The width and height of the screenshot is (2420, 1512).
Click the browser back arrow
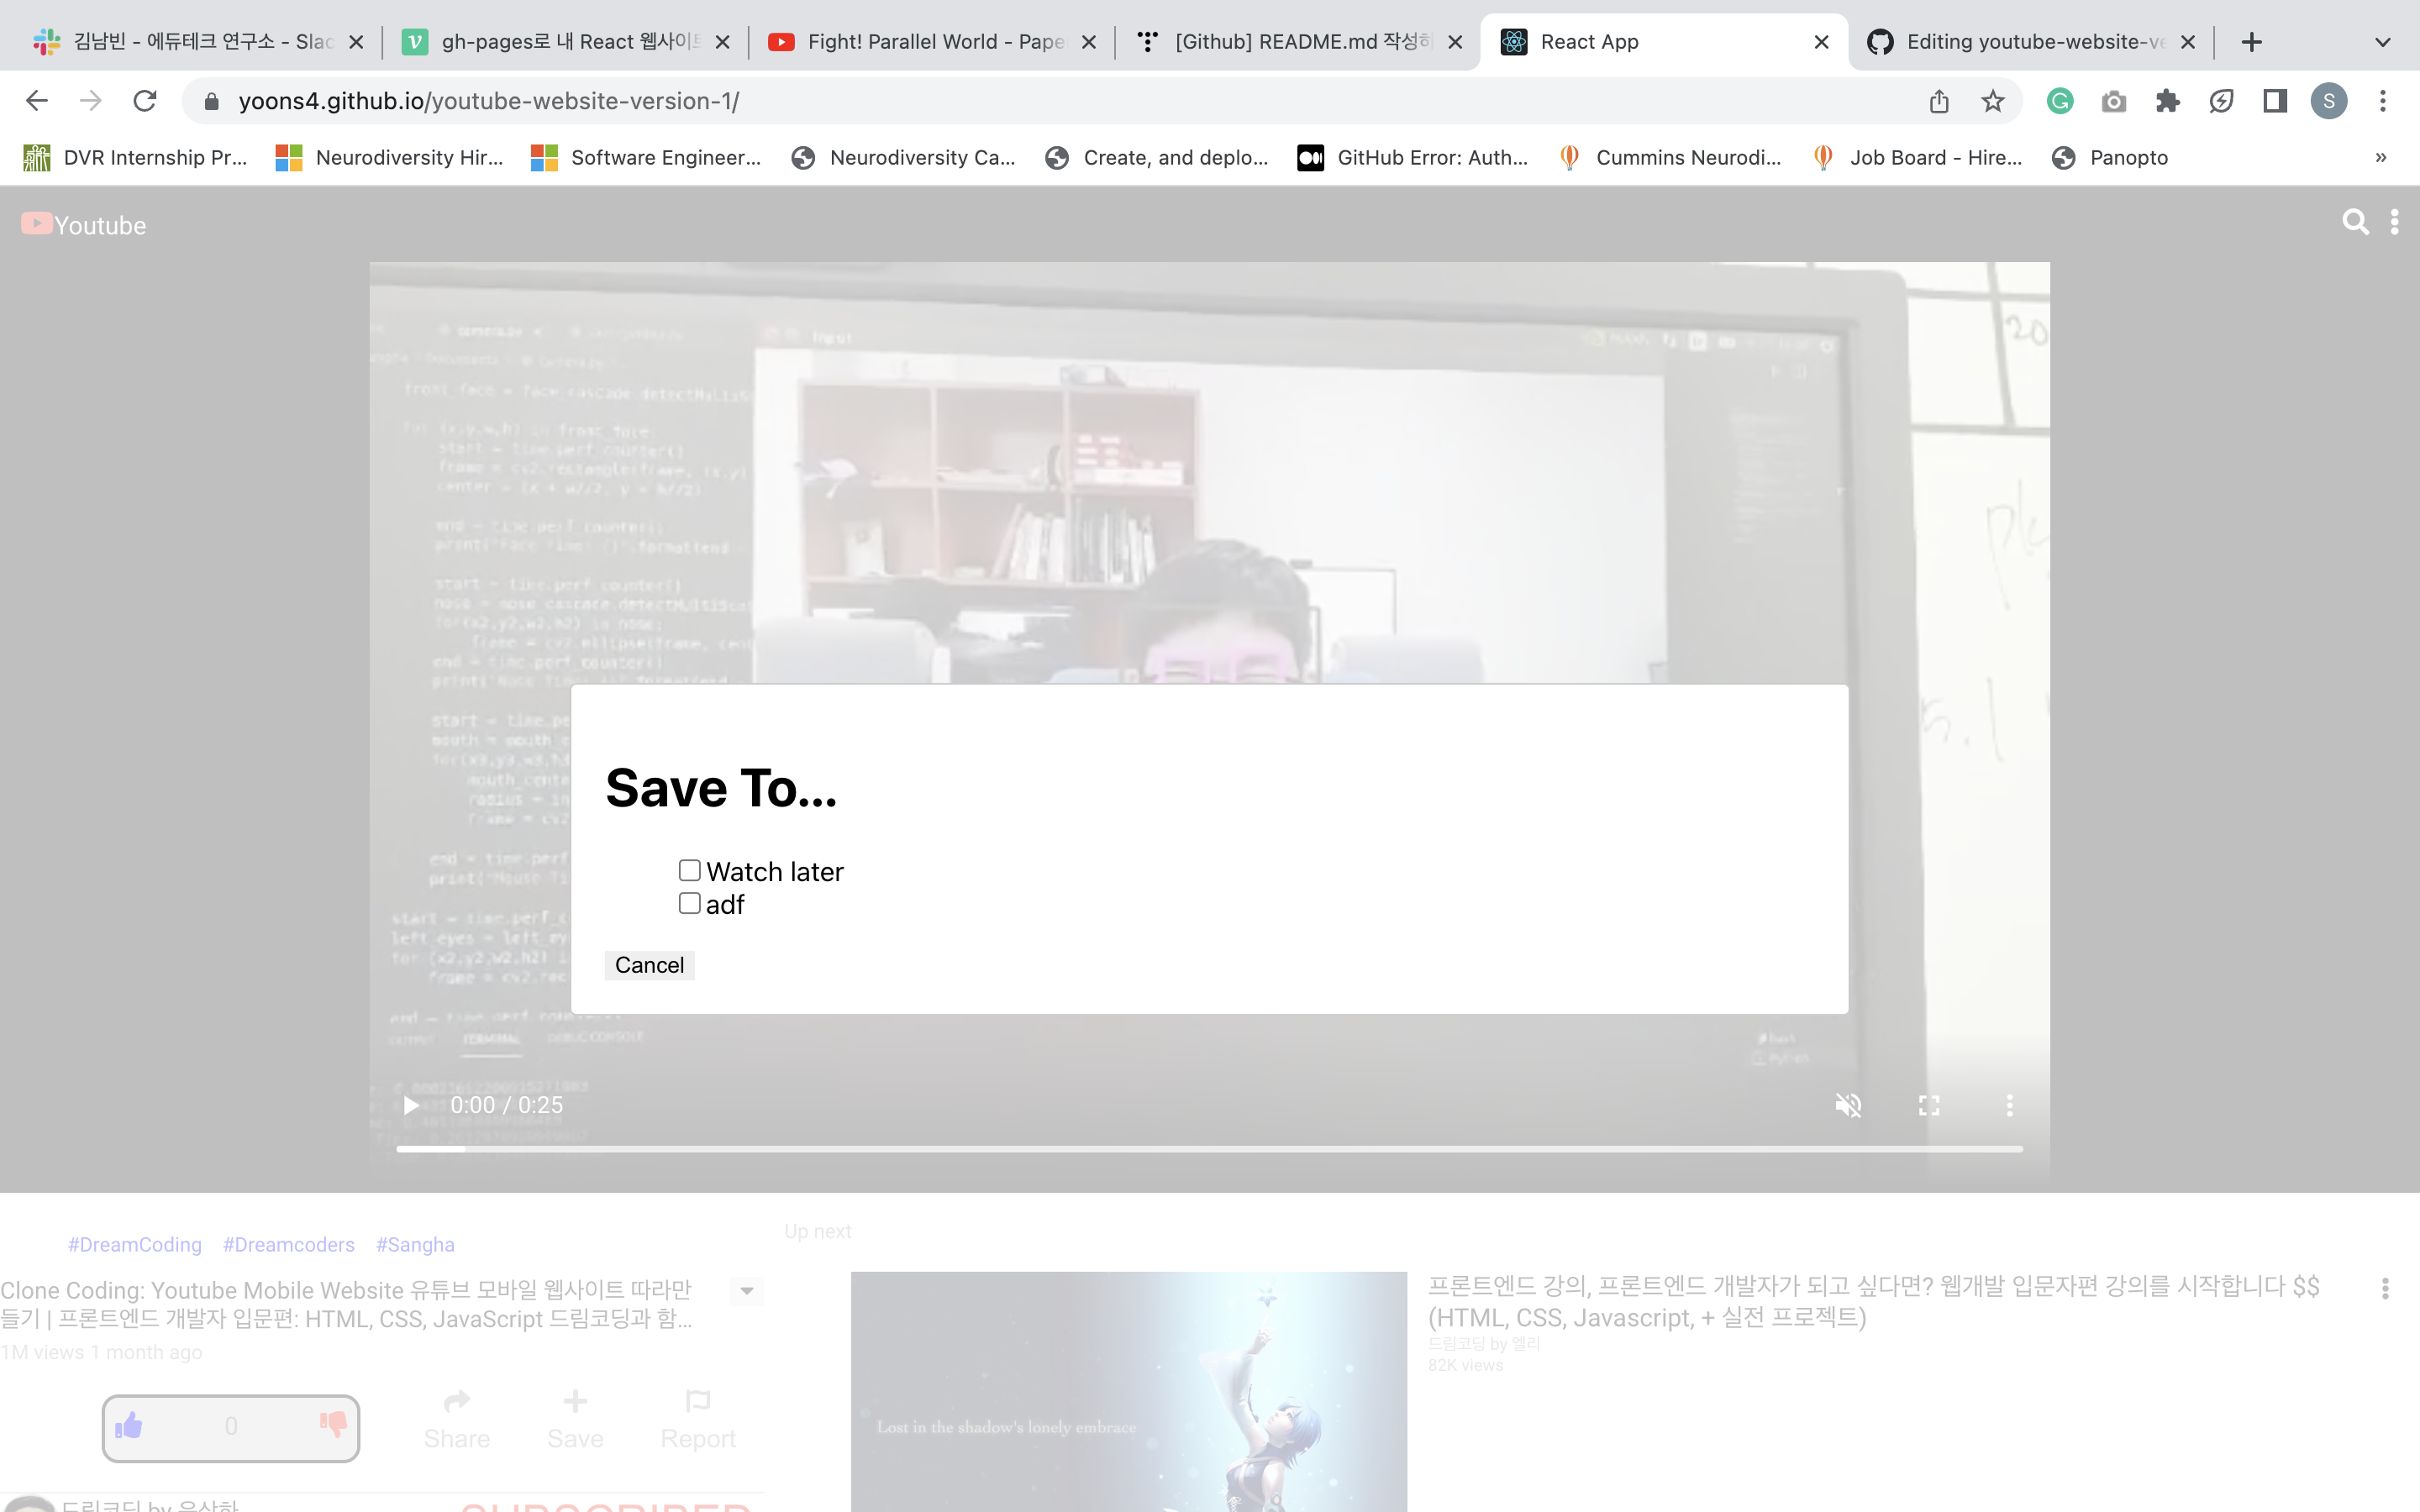pos(37,101)
